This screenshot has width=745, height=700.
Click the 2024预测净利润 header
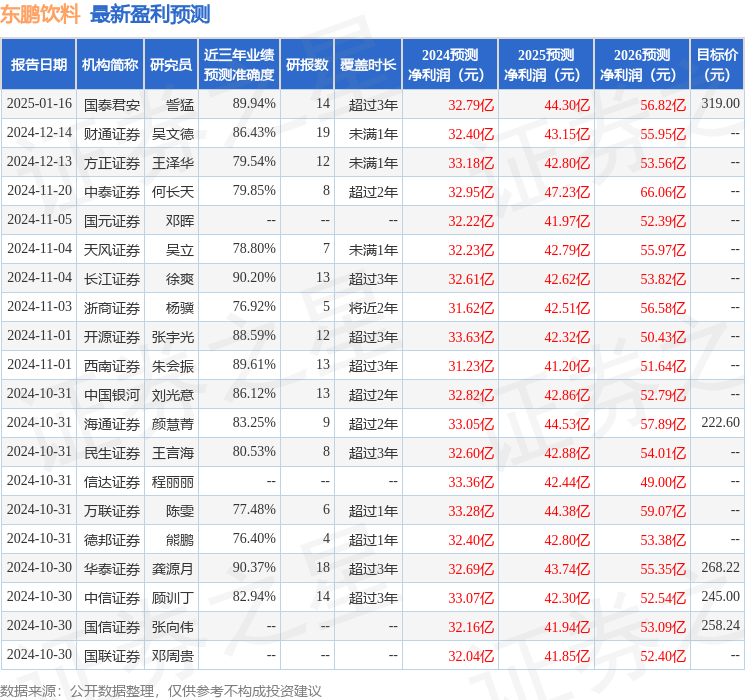[x=450, y=65]
